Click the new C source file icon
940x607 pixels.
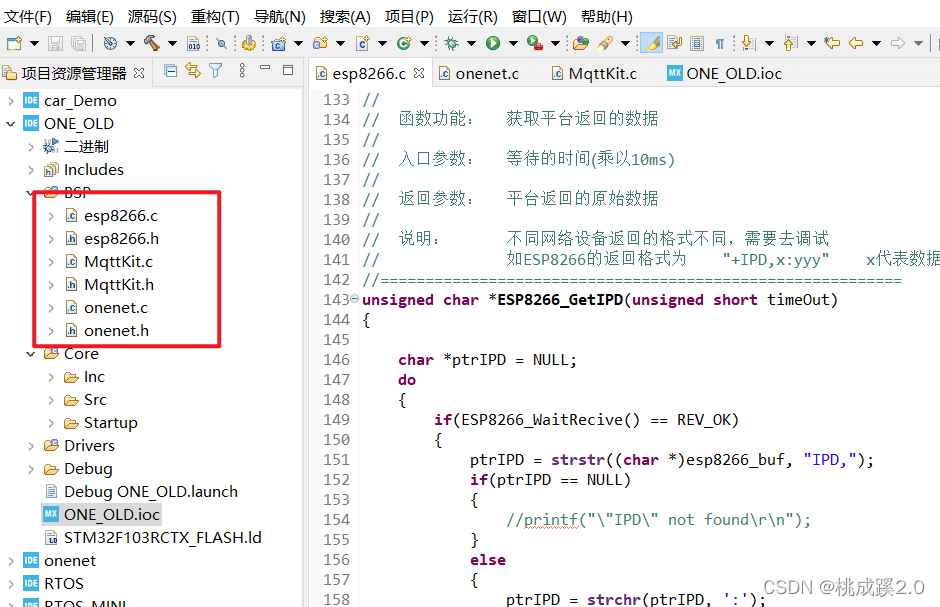click(363, 43)
